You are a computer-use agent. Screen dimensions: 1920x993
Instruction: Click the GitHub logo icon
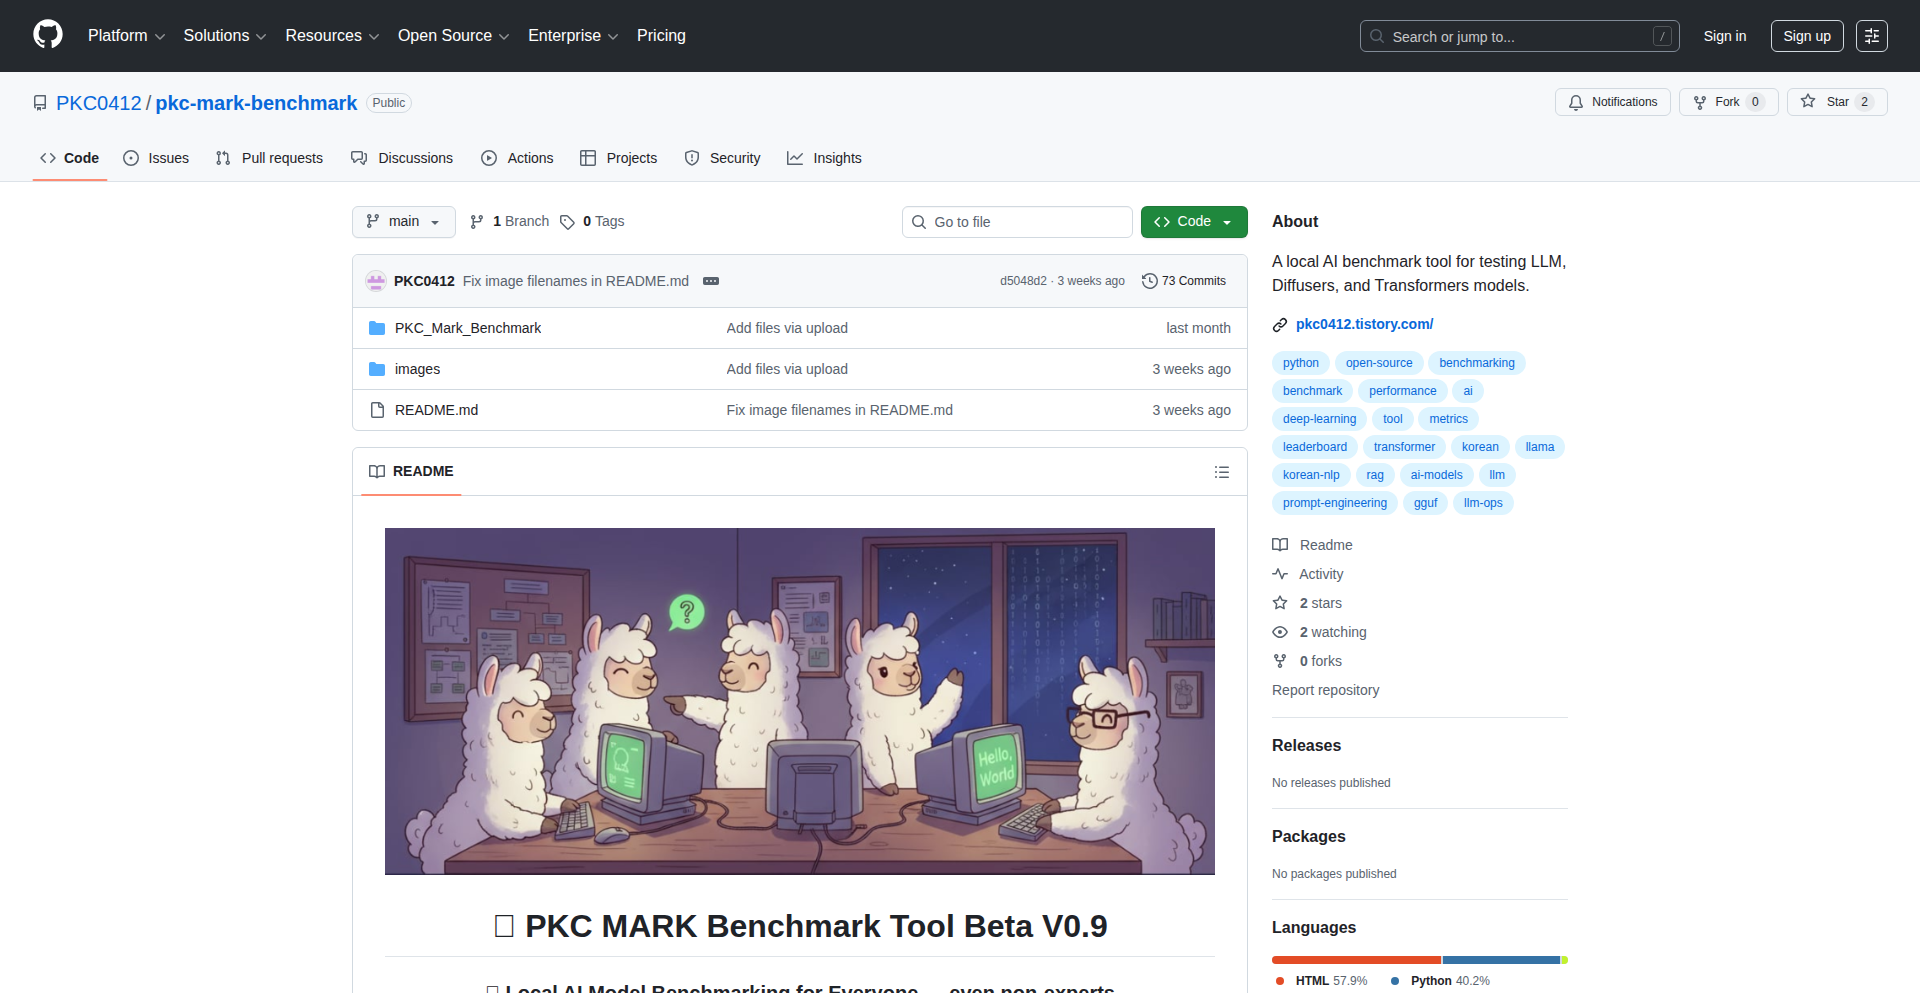tap(48, 35)
